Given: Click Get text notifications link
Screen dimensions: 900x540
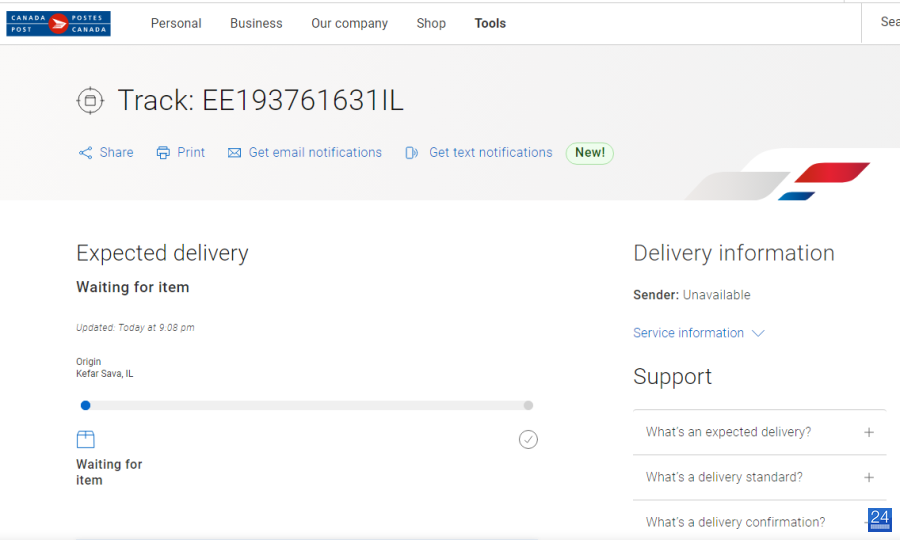Looking at the screenshot, I should pyautogui.click(x=491, y=153).
